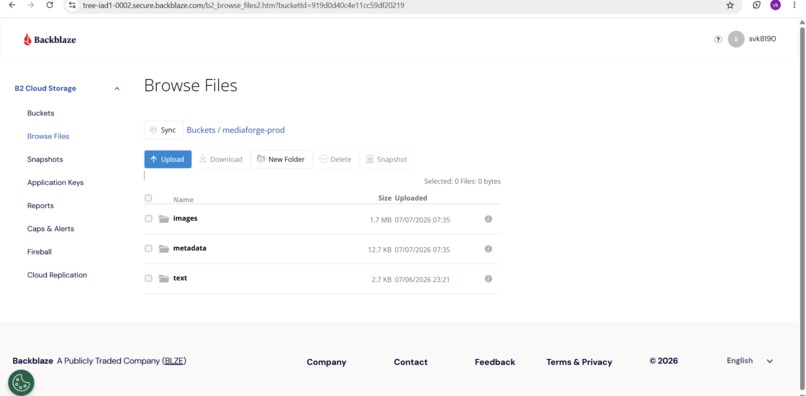Click the Download button
The width and height of the screenshot is (806, 396).
click(x=221, y=159)
